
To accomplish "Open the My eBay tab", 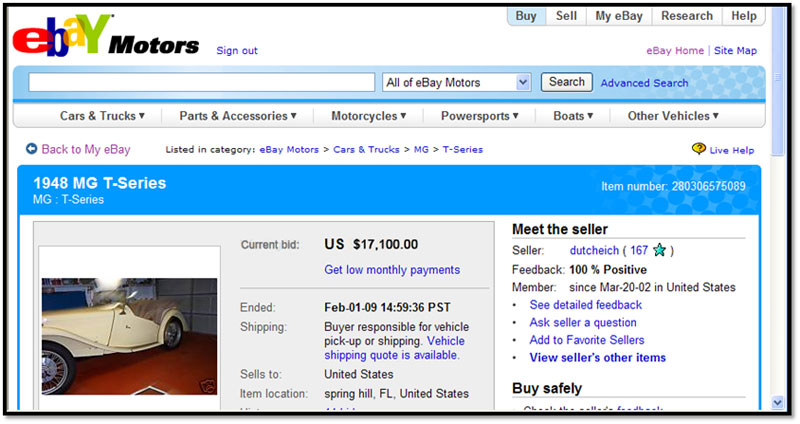I will (x=619, y=16).
